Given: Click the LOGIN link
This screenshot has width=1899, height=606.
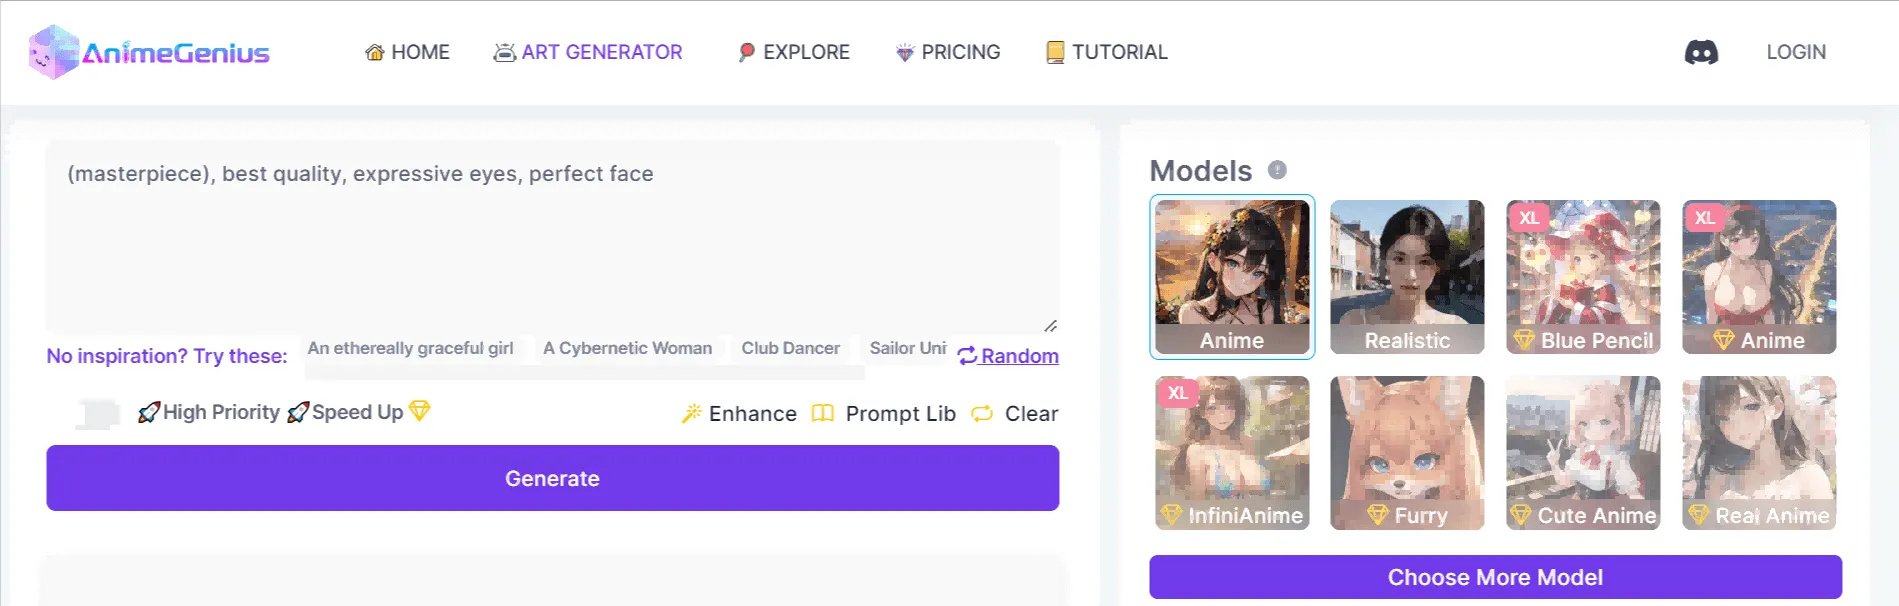Looking at the screenshot, I should [x=1796, y=51].
